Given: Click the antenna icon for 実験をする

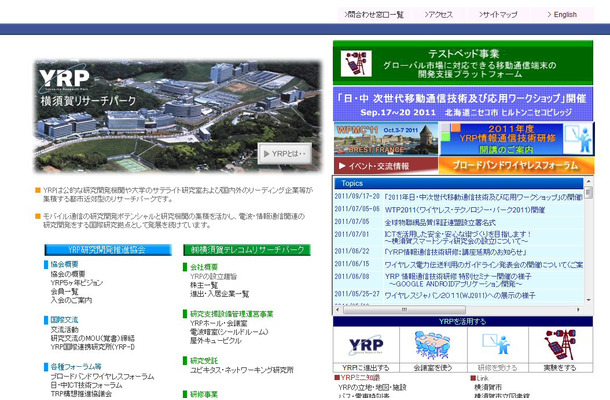Looking at the screenshot, I should [560, 344].
